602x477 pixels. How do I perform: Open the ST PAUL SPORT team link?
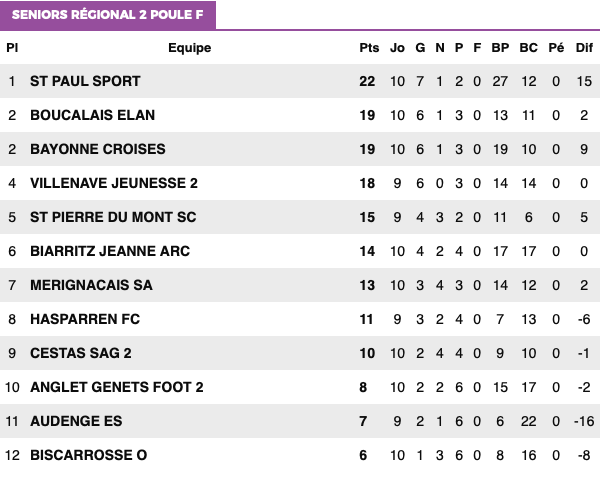85,81
